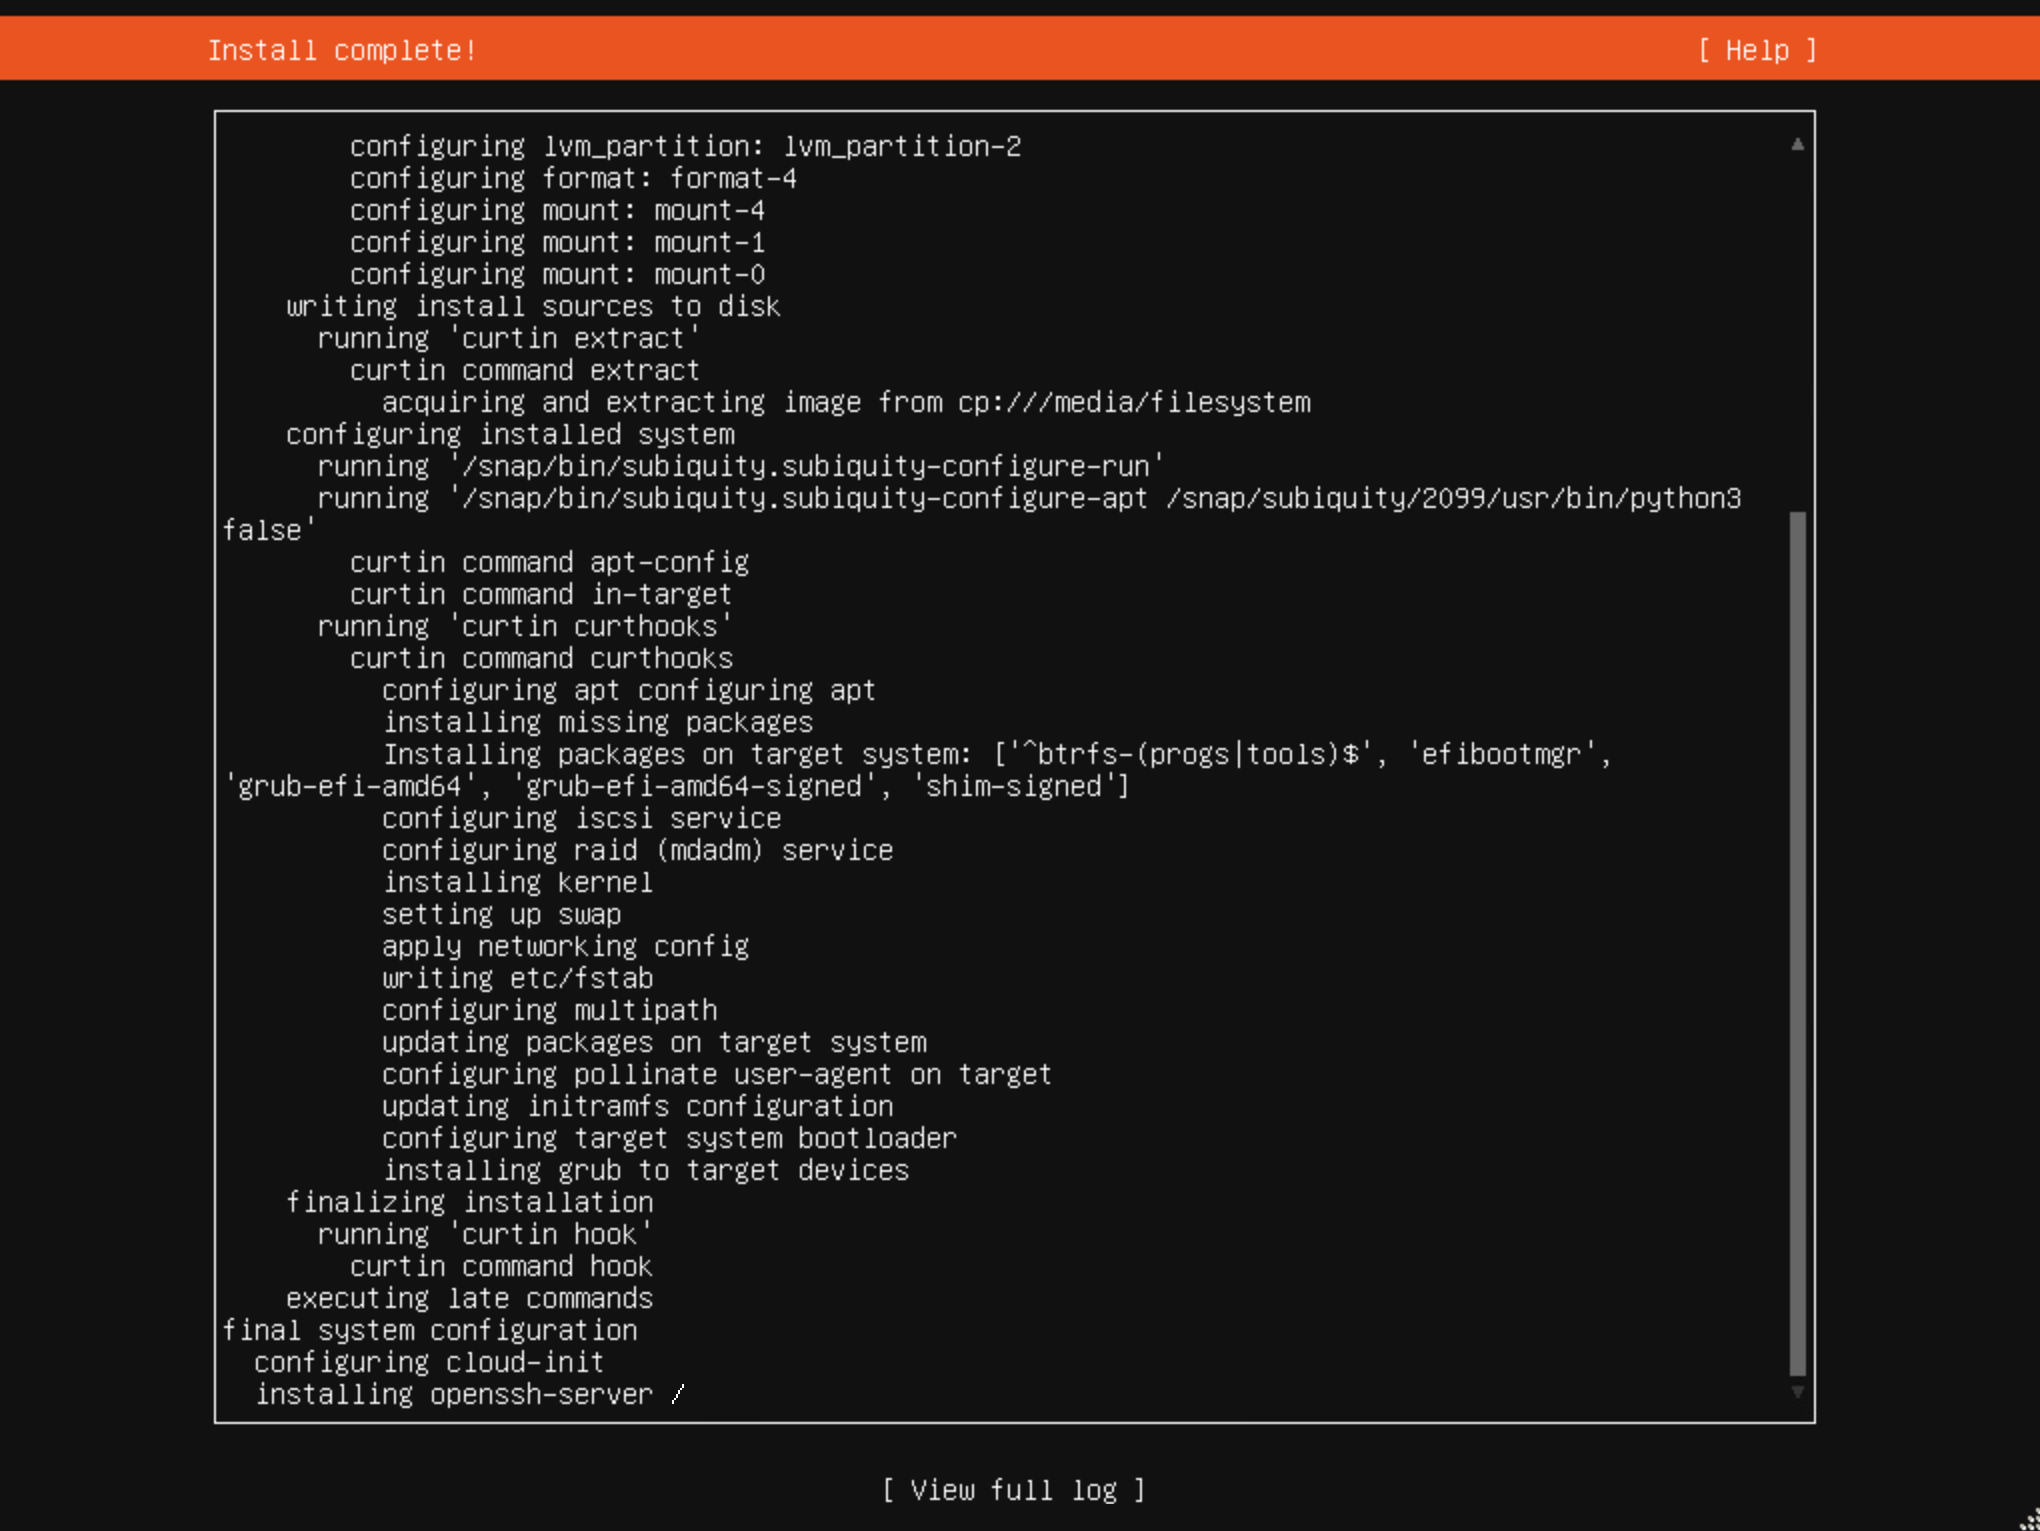The image size is (2040, 1531).
Task: Click the spinner next to installing openssh-server
Action: (678, 1393)
